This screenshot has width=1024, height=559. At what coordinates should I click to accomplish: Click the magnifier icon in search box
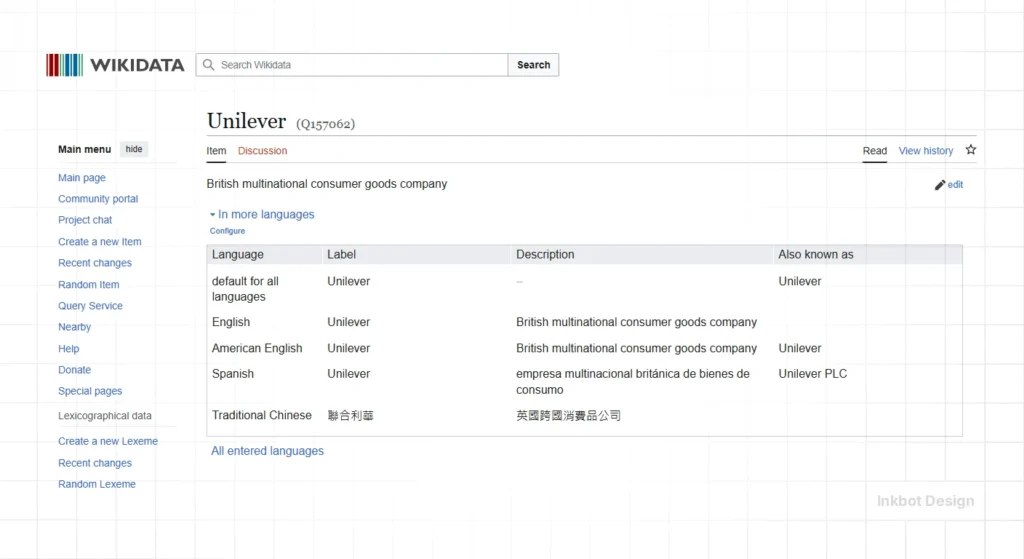click(208, 65)
